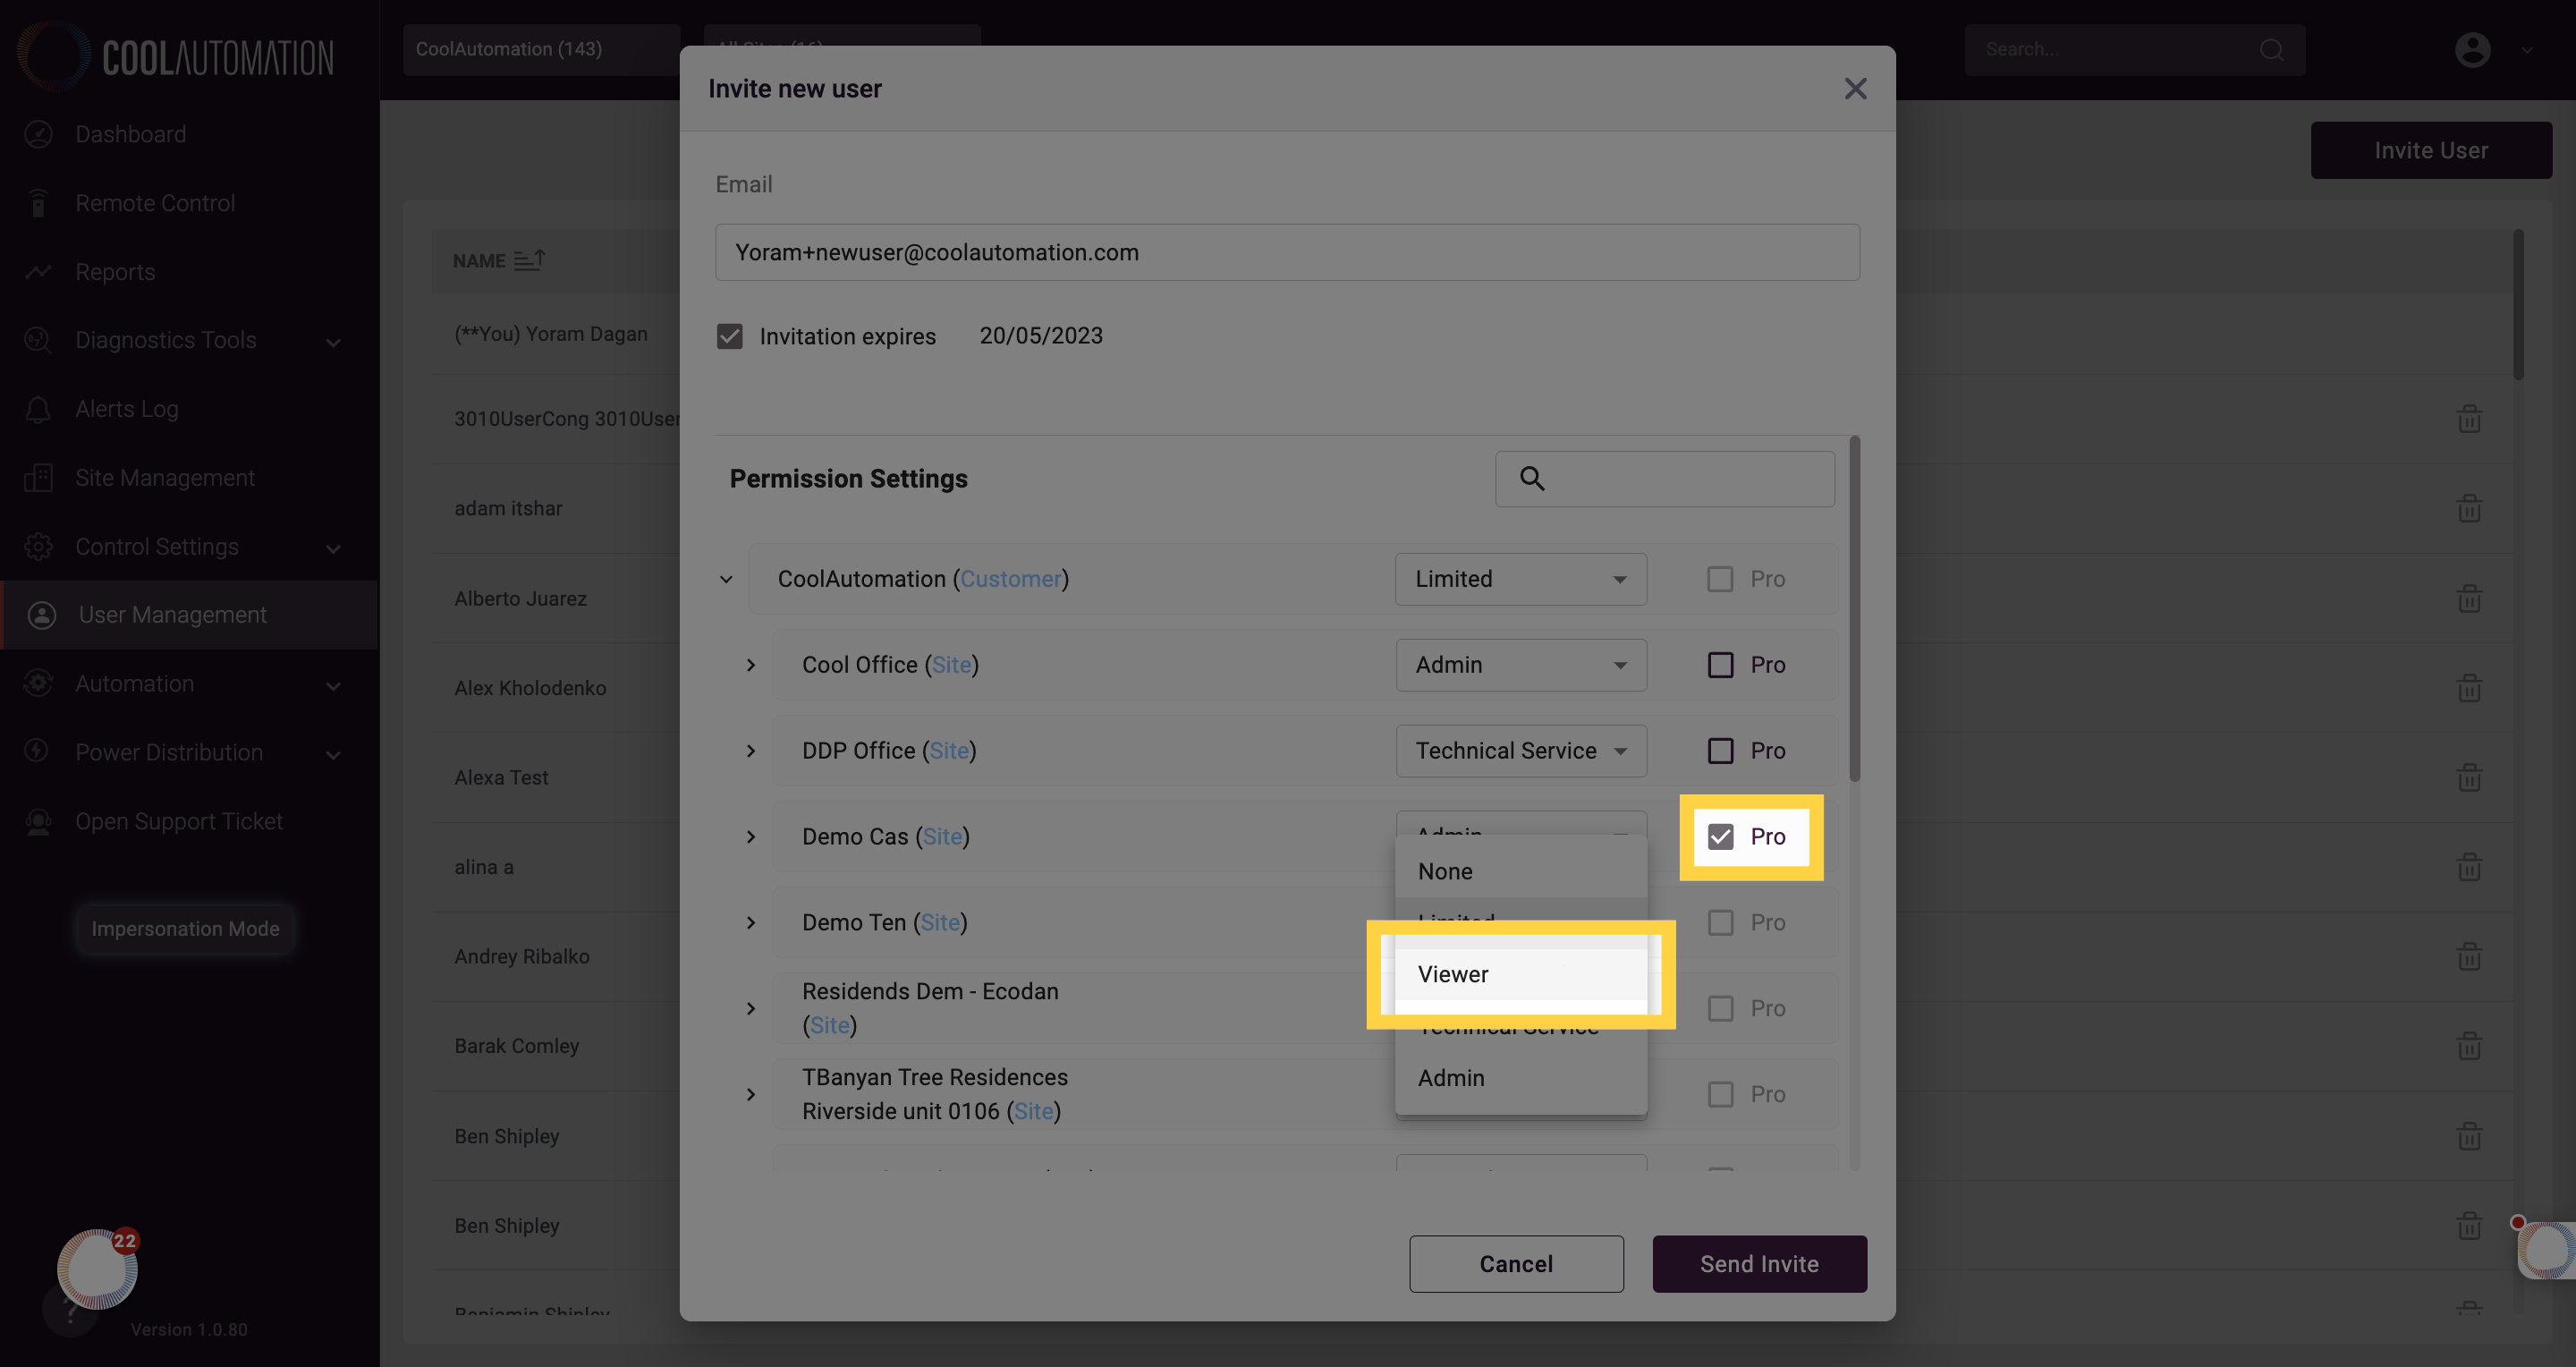The width and height of the screenshot is (2576, 1367).
Task: Expand the Cool Office site tree row
Action: pos(751,665)
